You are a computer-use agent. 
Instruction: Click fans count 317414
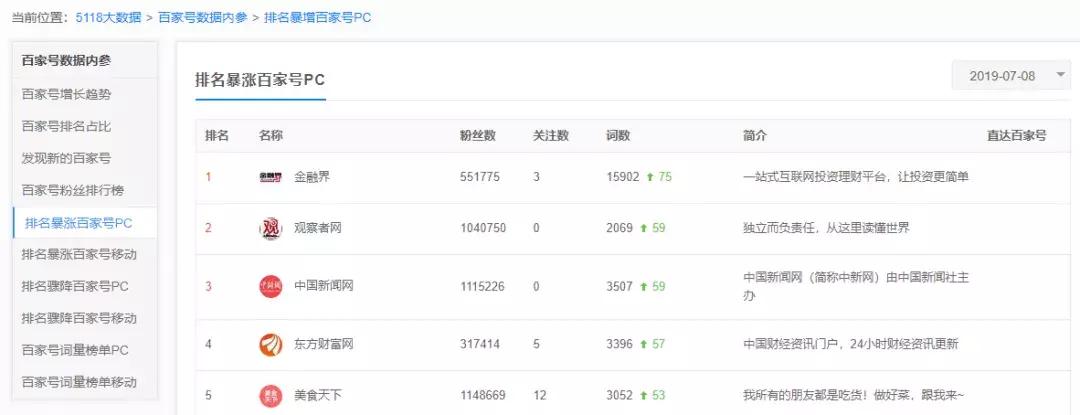click(480, 344)
